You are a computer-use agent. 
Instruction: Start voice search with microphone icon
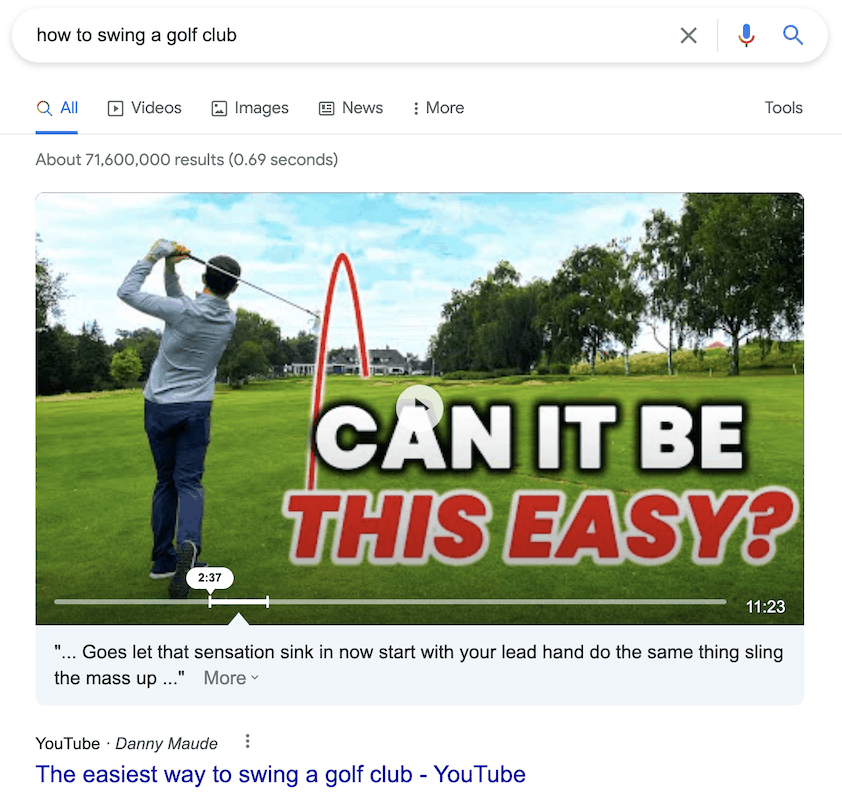tap(746, 35)
